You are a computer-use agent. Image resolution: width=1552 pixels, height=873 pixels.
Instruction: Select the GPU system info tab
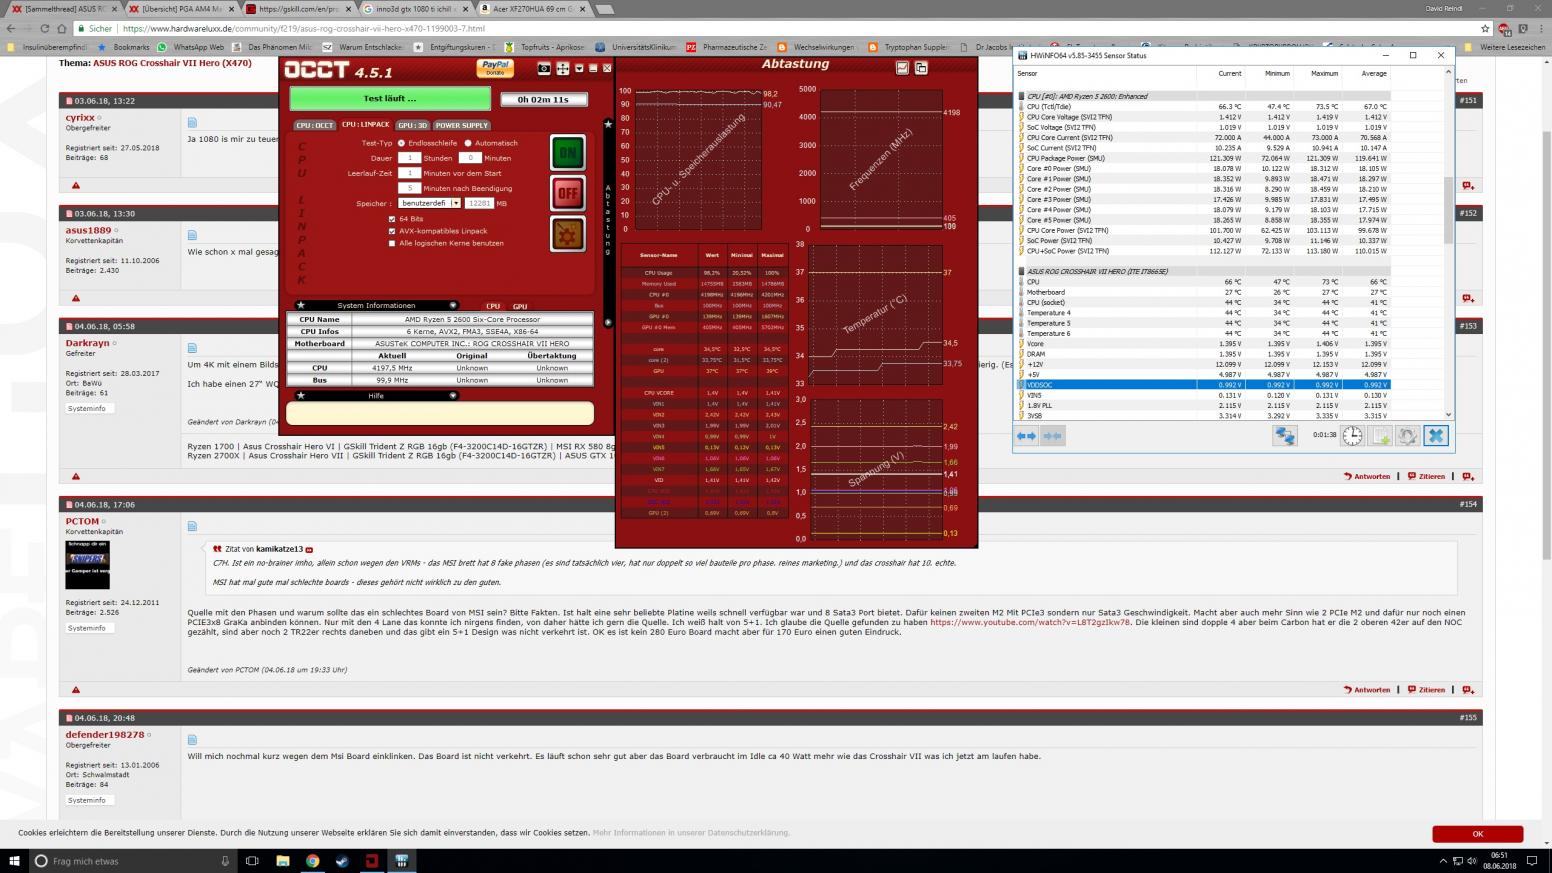[520, 306]
